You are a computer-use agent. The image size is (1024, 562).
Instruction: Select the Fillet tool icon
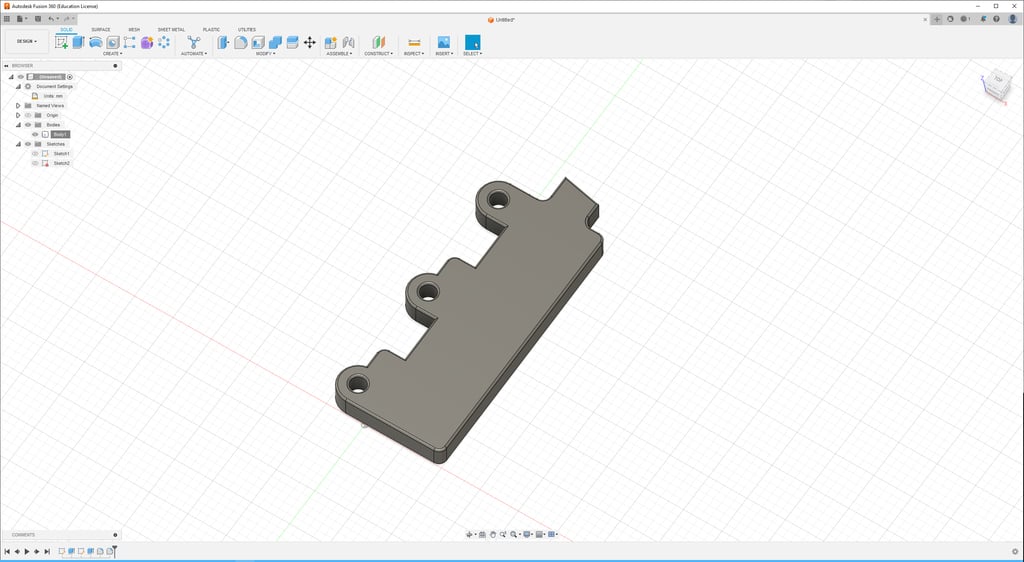click(241, 42)
